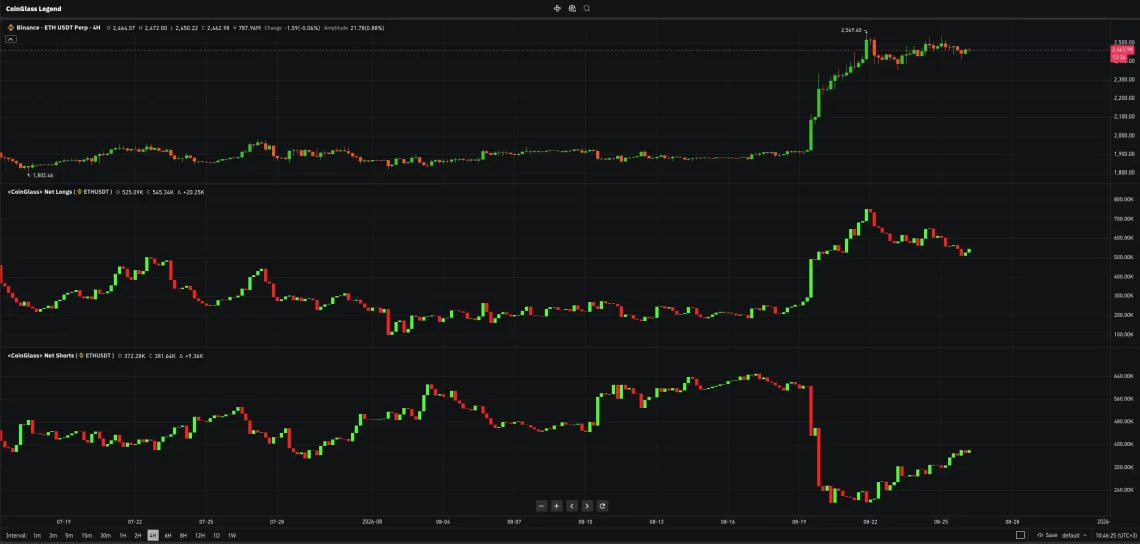The height and width of the screenshot is (544, 1140).
Task: Click the Save button in the bottom bar
Action: click(1048, 535)
